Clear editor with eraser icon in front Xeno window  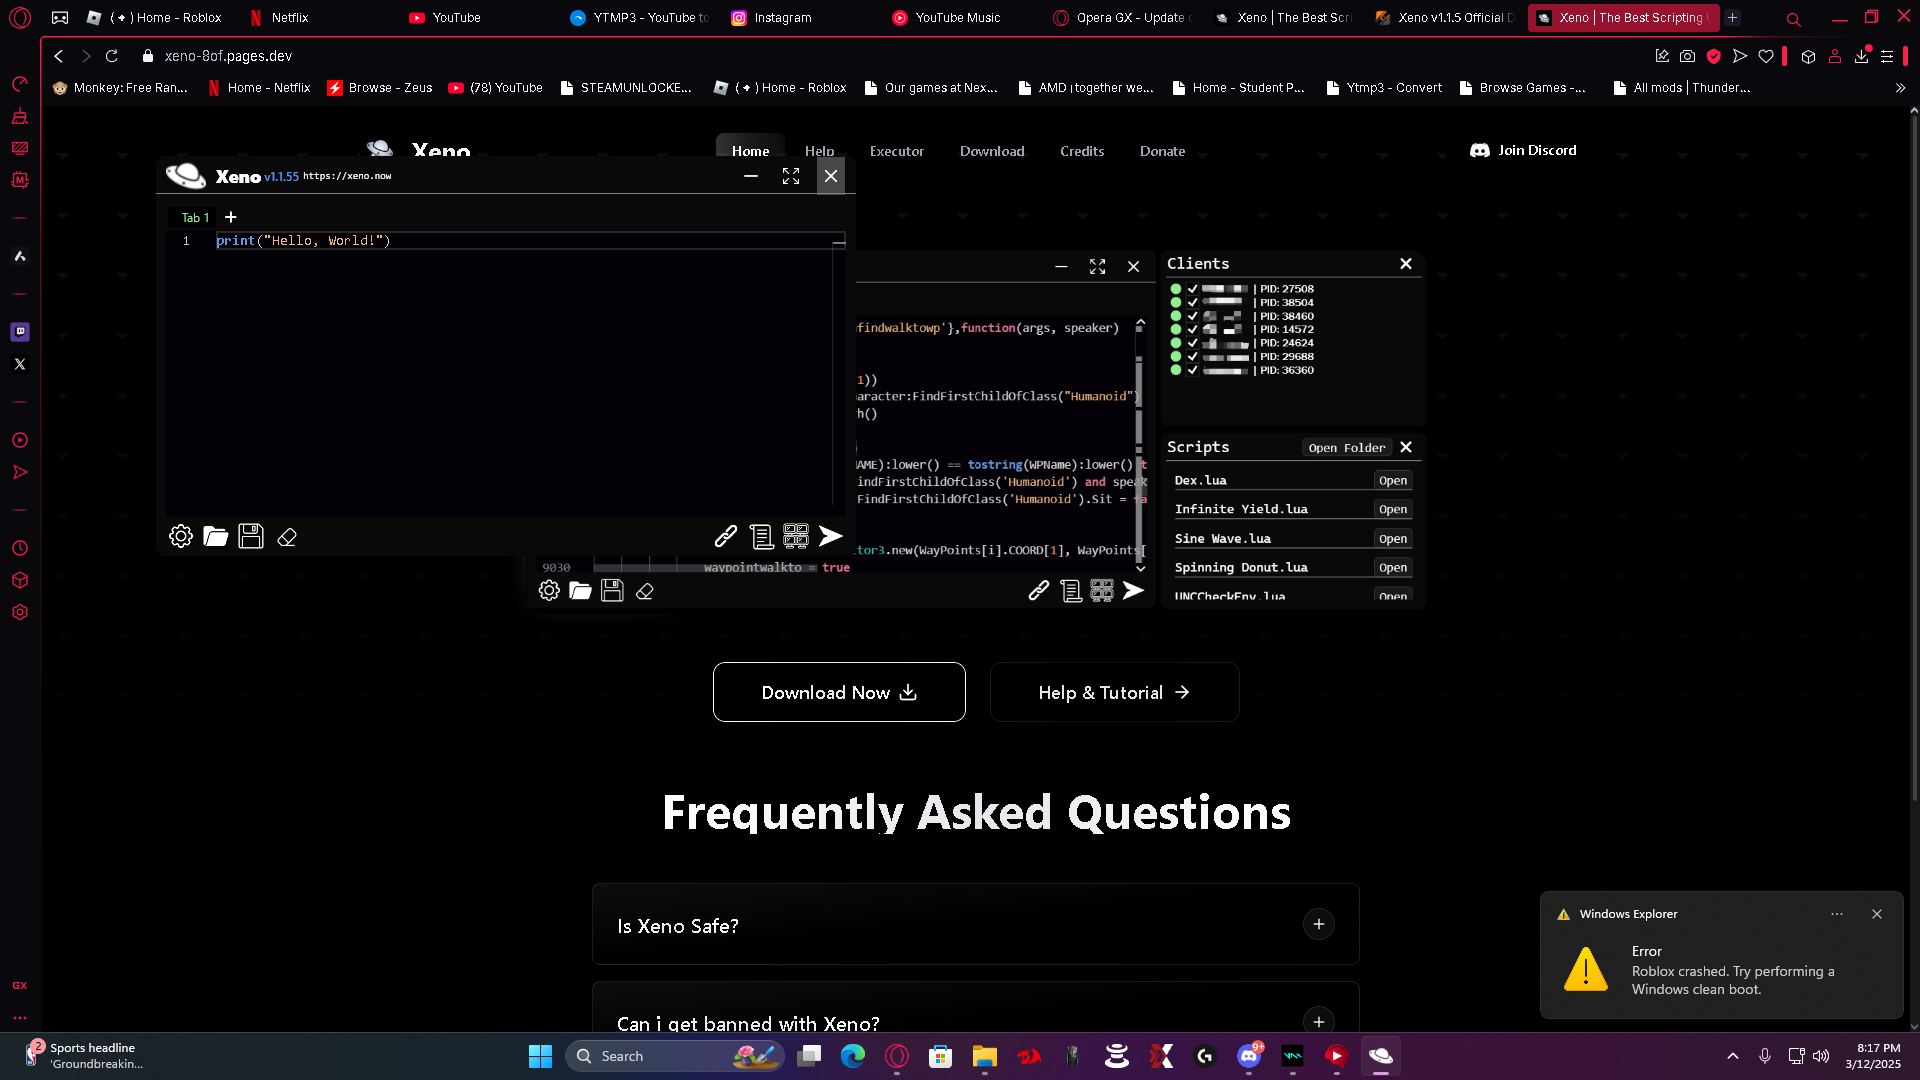pos(287,538)
